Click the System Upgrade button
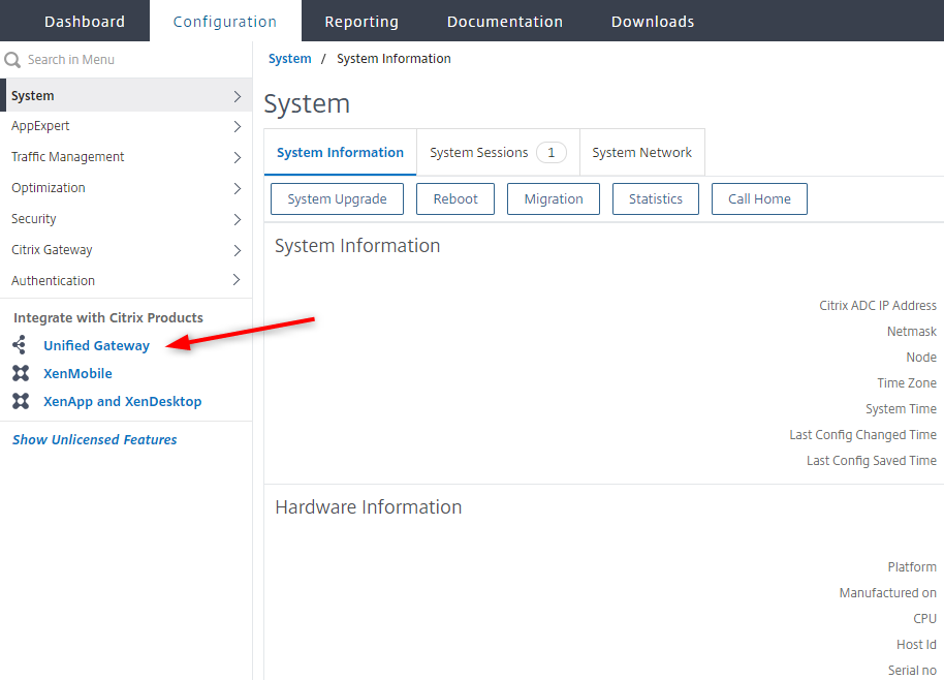The width and height of the screenshot is (944, 680). coord(337,199)
